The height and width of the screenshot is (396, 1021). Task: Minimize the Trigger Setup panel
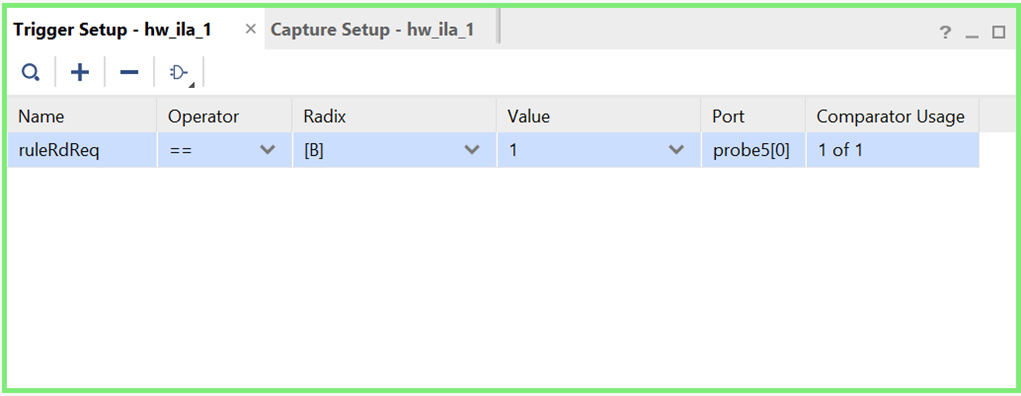[972, 34]
